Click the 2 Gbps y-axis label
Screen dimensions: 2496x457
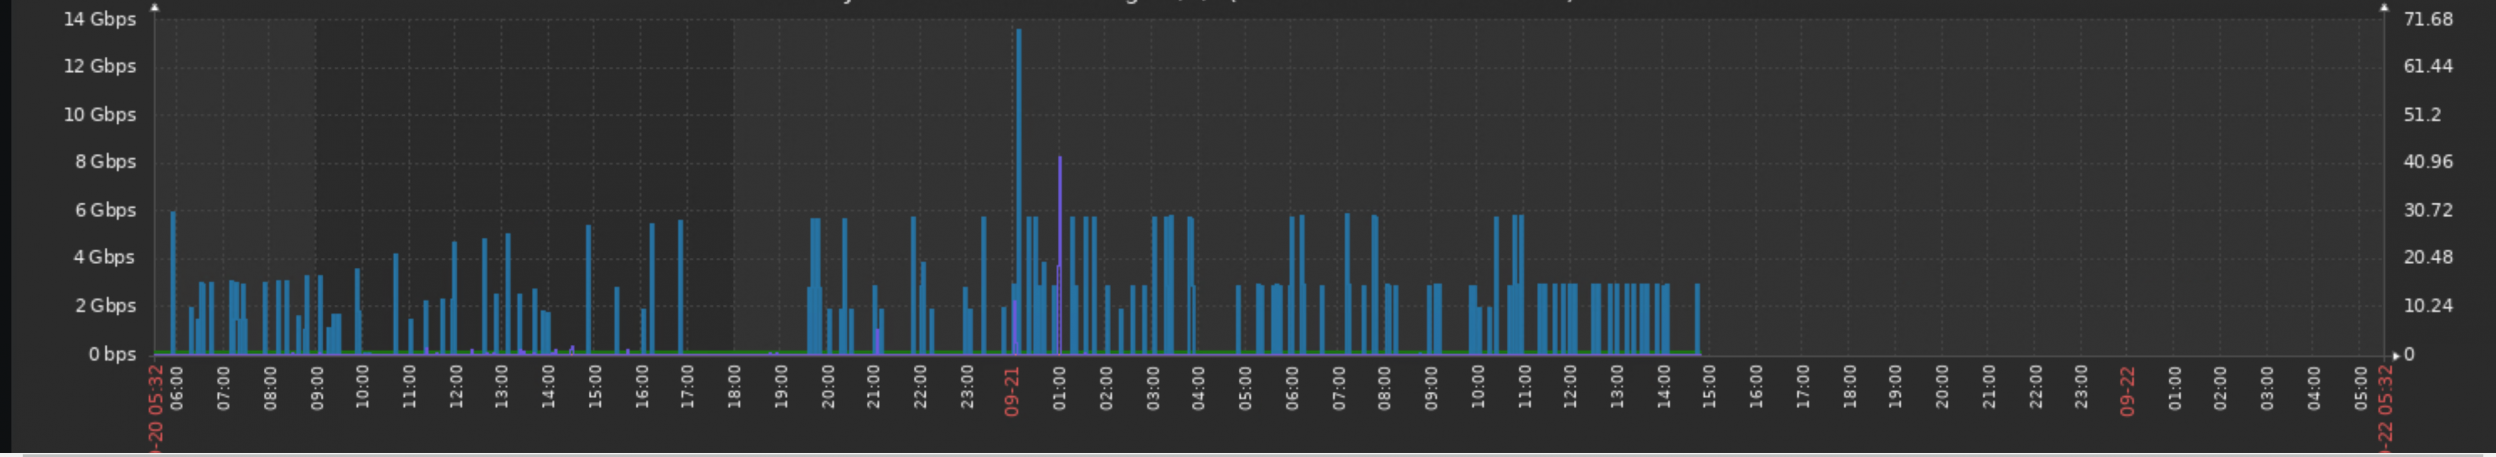tap(105, 305)
